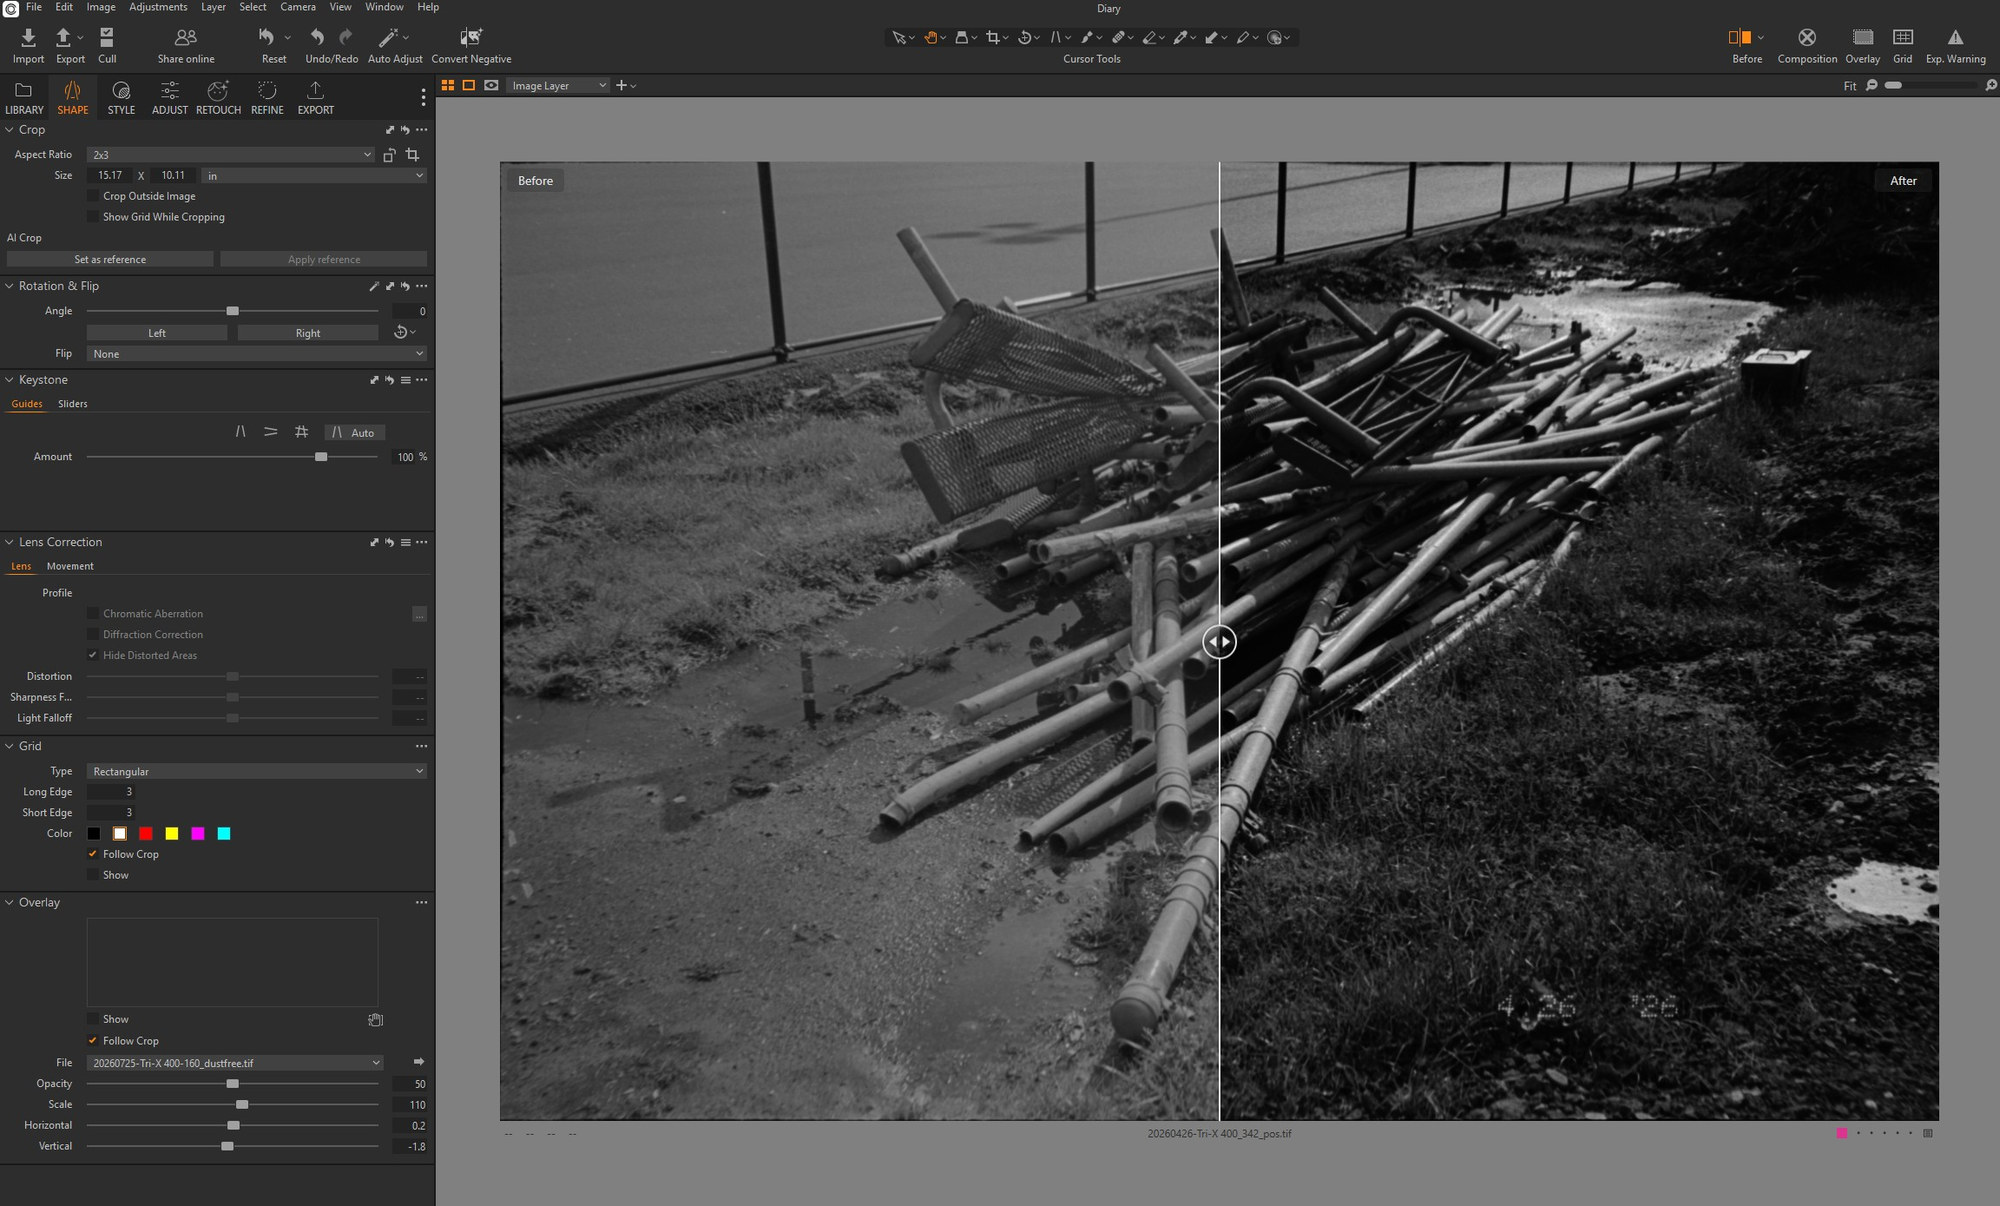This screenshot has width=2000, height=1206.
Task: Click the Keystone grid guide icon
Action: [301, 432]
